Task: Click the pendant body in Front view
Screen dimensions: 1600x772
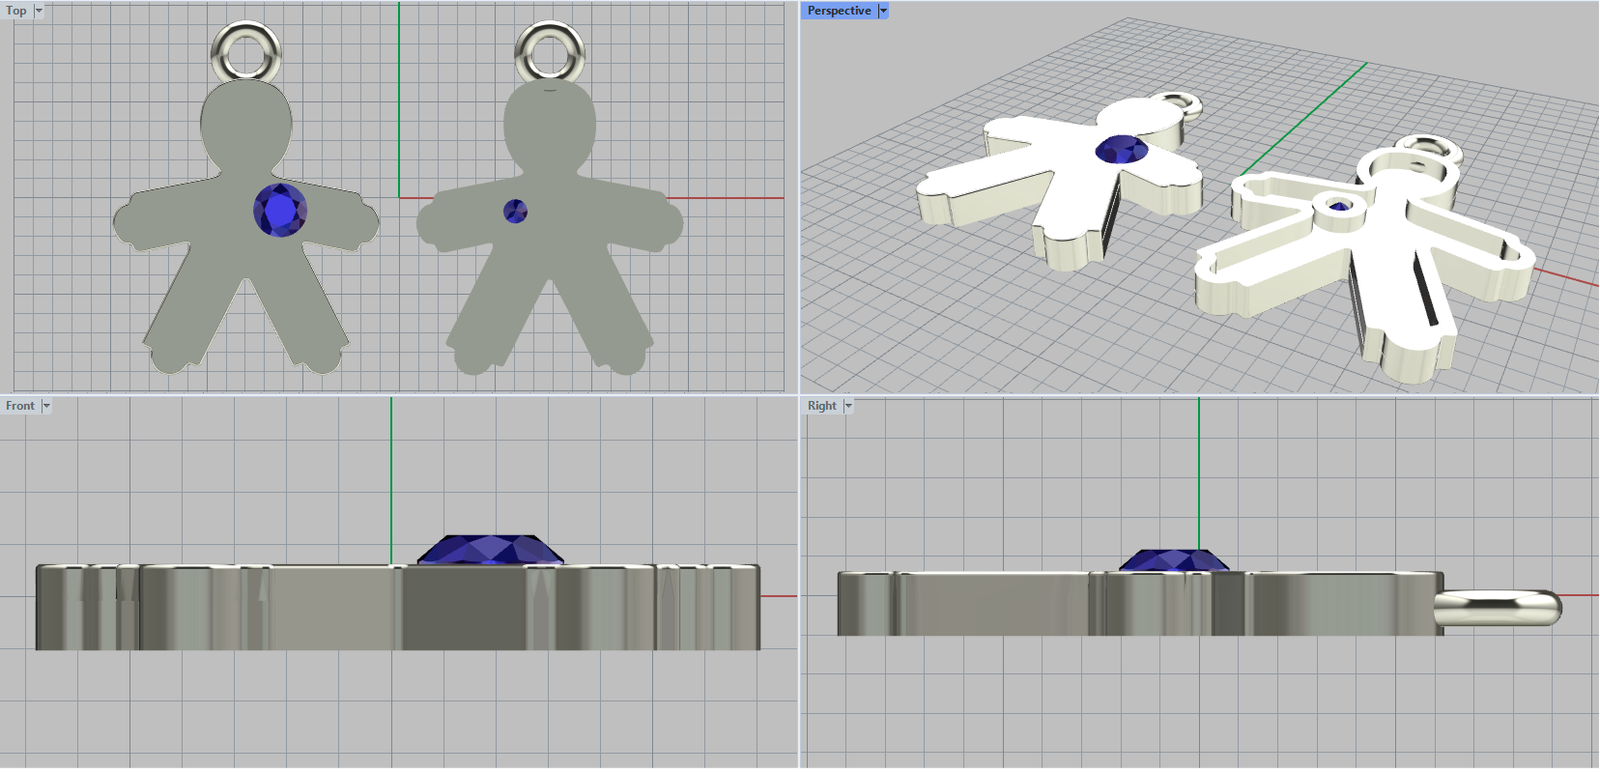Action: click(330, 608)
